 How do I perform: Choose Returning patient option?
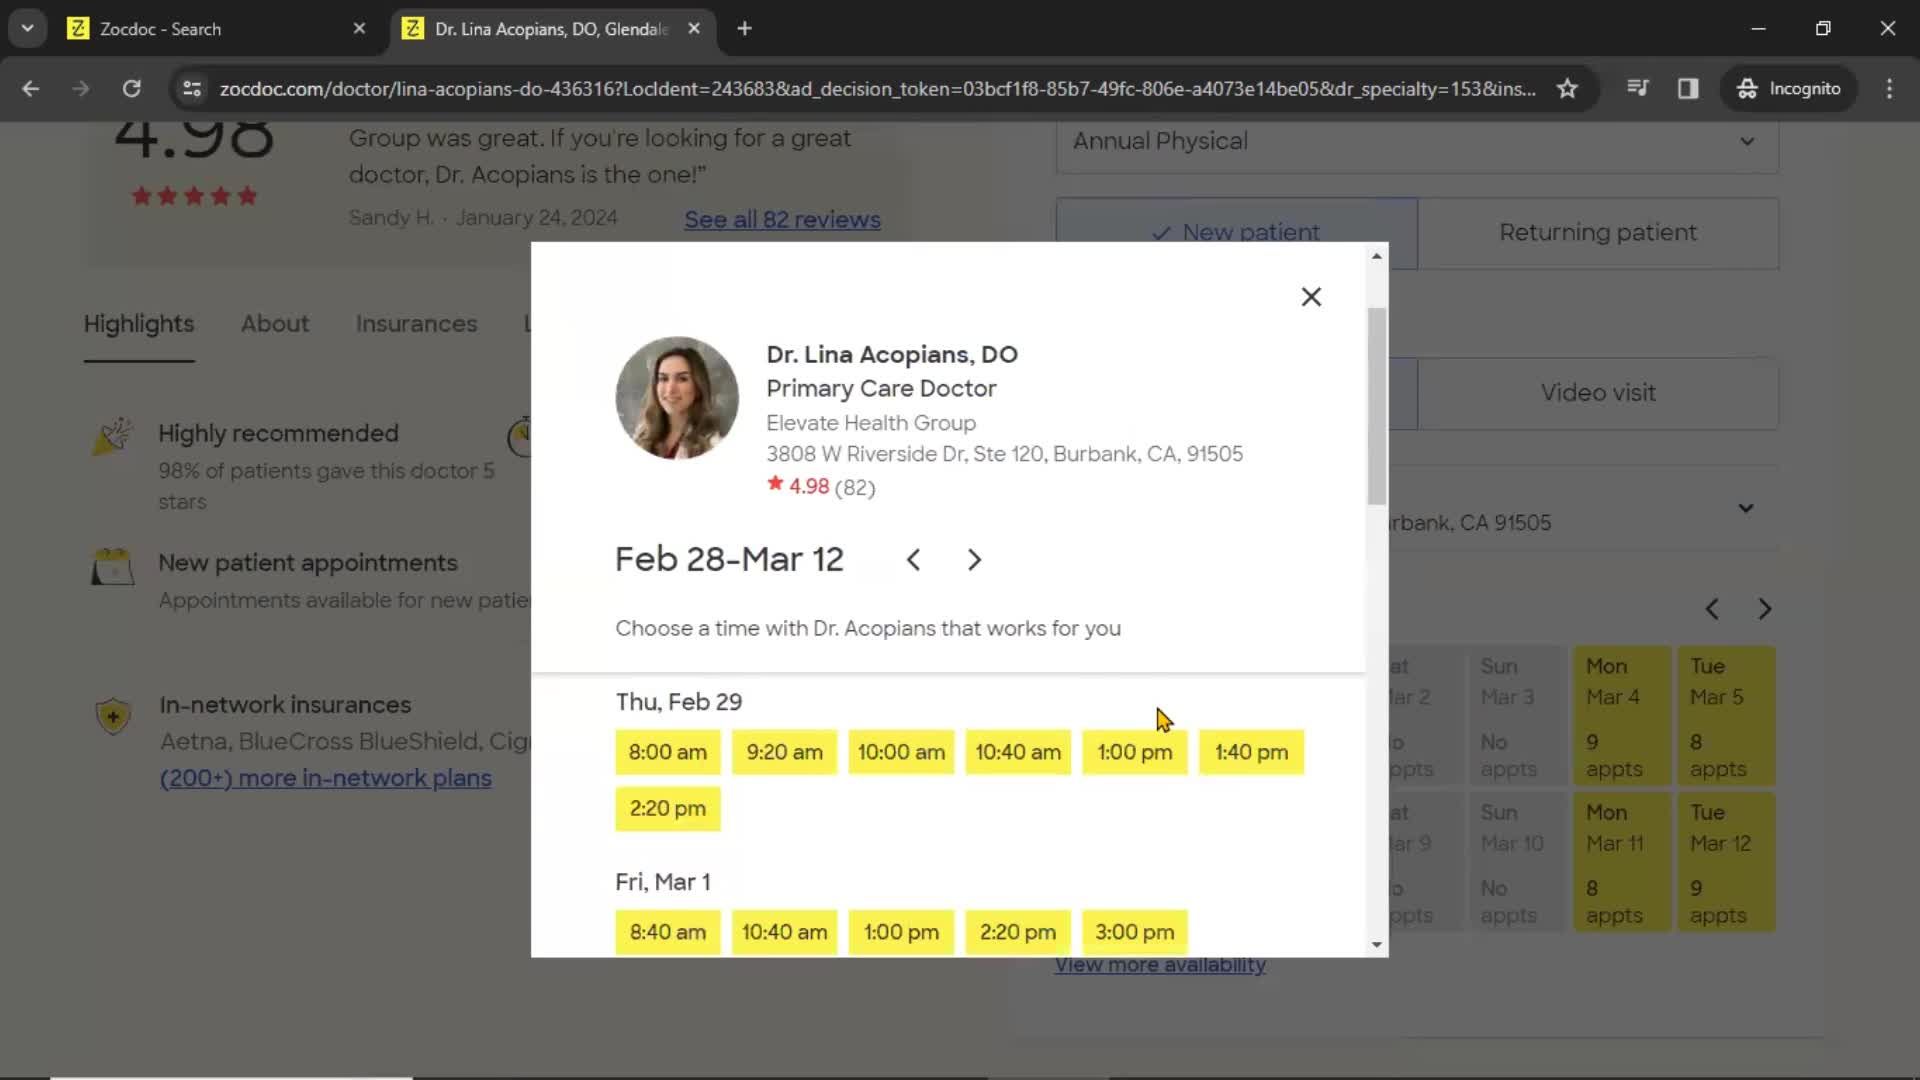(1598, 233)
